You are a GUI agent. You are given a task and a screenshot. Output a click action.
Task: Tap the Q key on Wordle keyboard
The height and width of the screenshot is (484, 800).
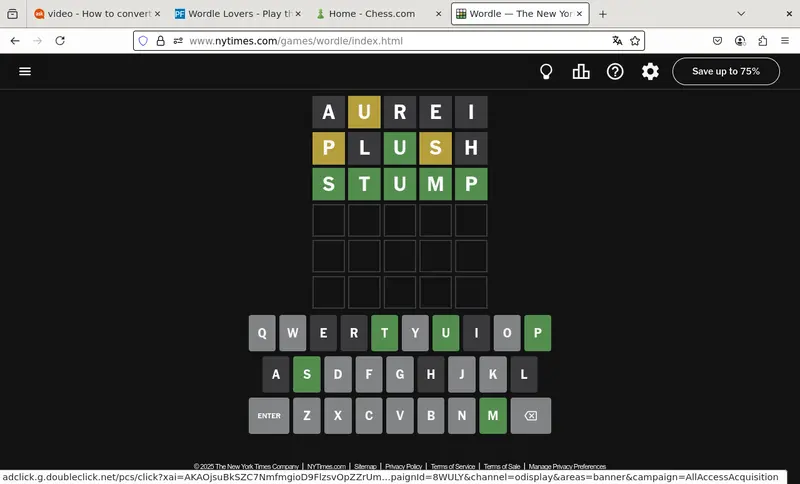coord(262,333)
